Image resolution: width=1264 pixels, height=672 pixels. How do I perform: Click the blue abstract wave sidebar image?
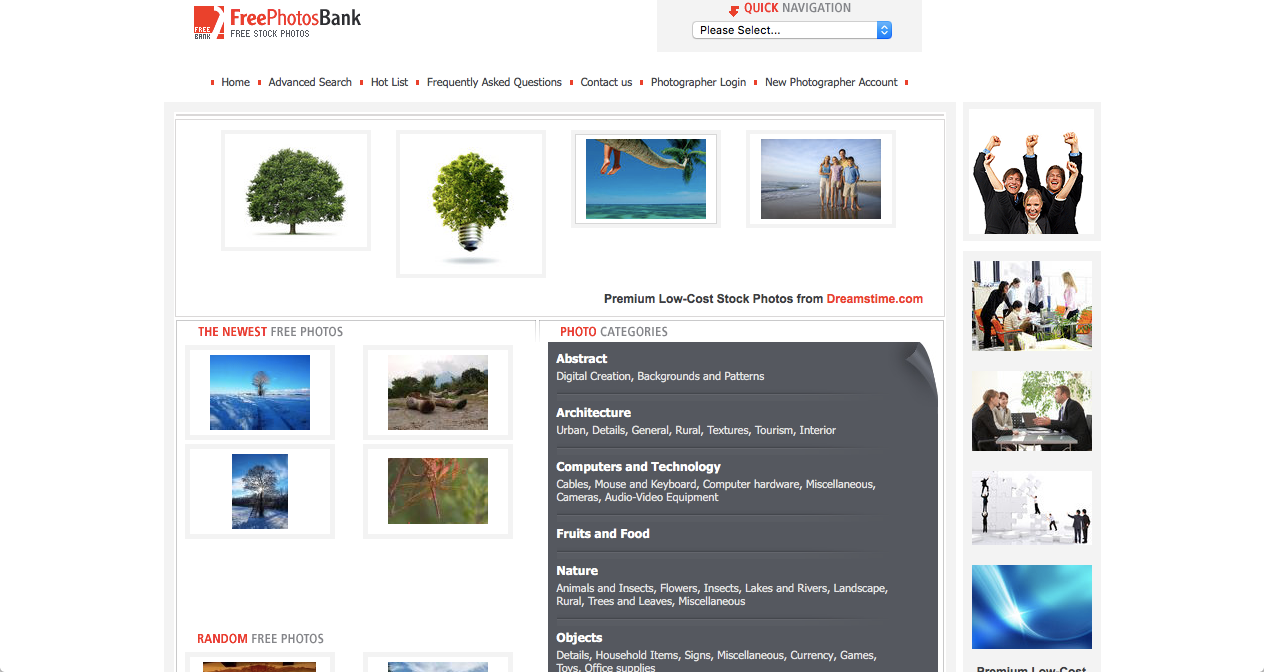click(1032, 607)
